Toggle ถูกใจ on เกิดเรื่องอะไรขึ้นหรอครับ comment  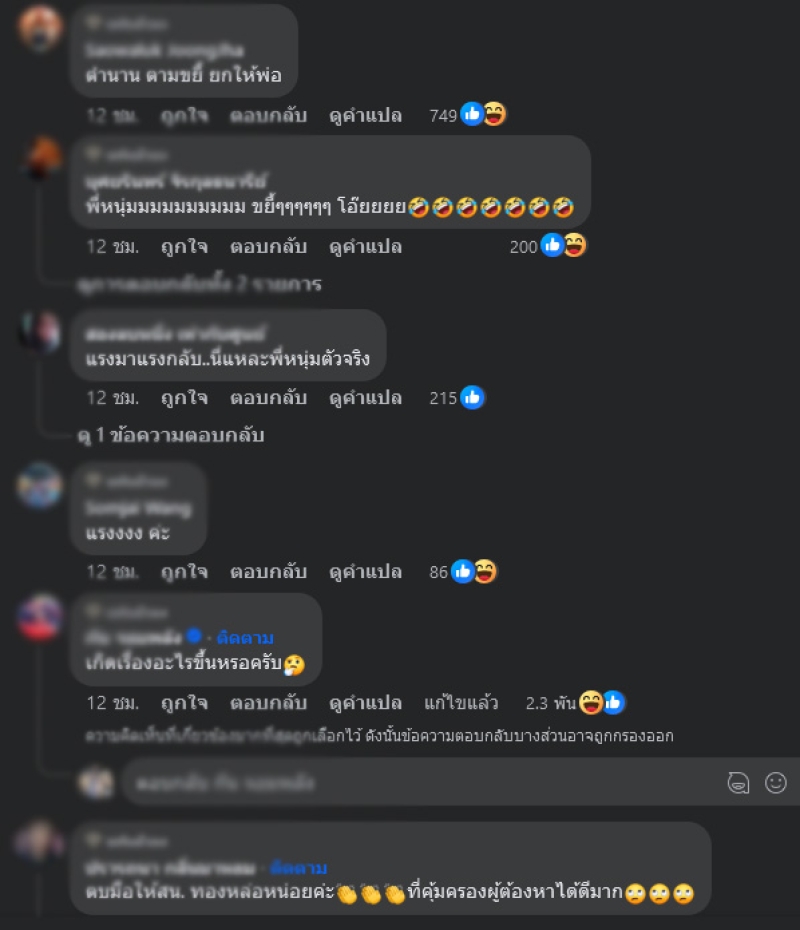[x=184, y=703]
